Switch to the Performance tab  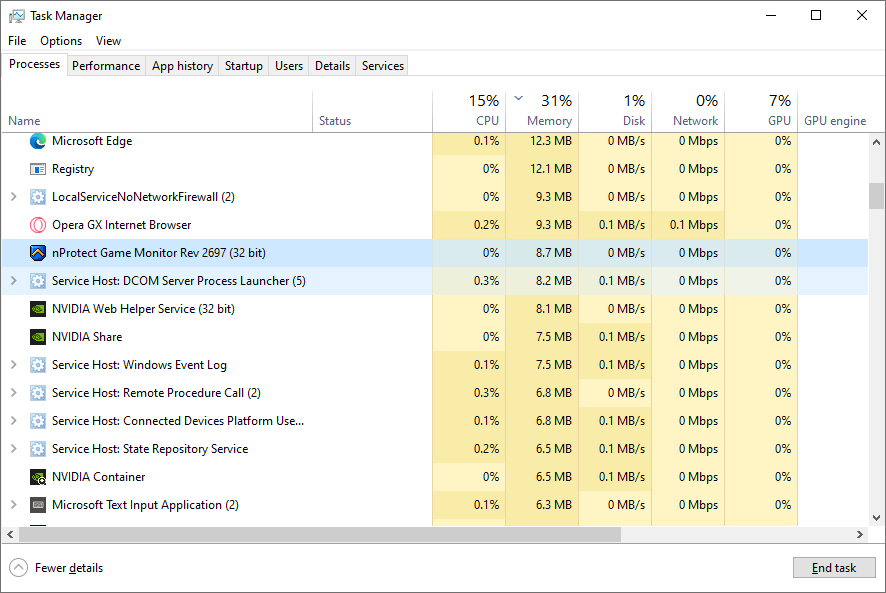pos(106,66)
